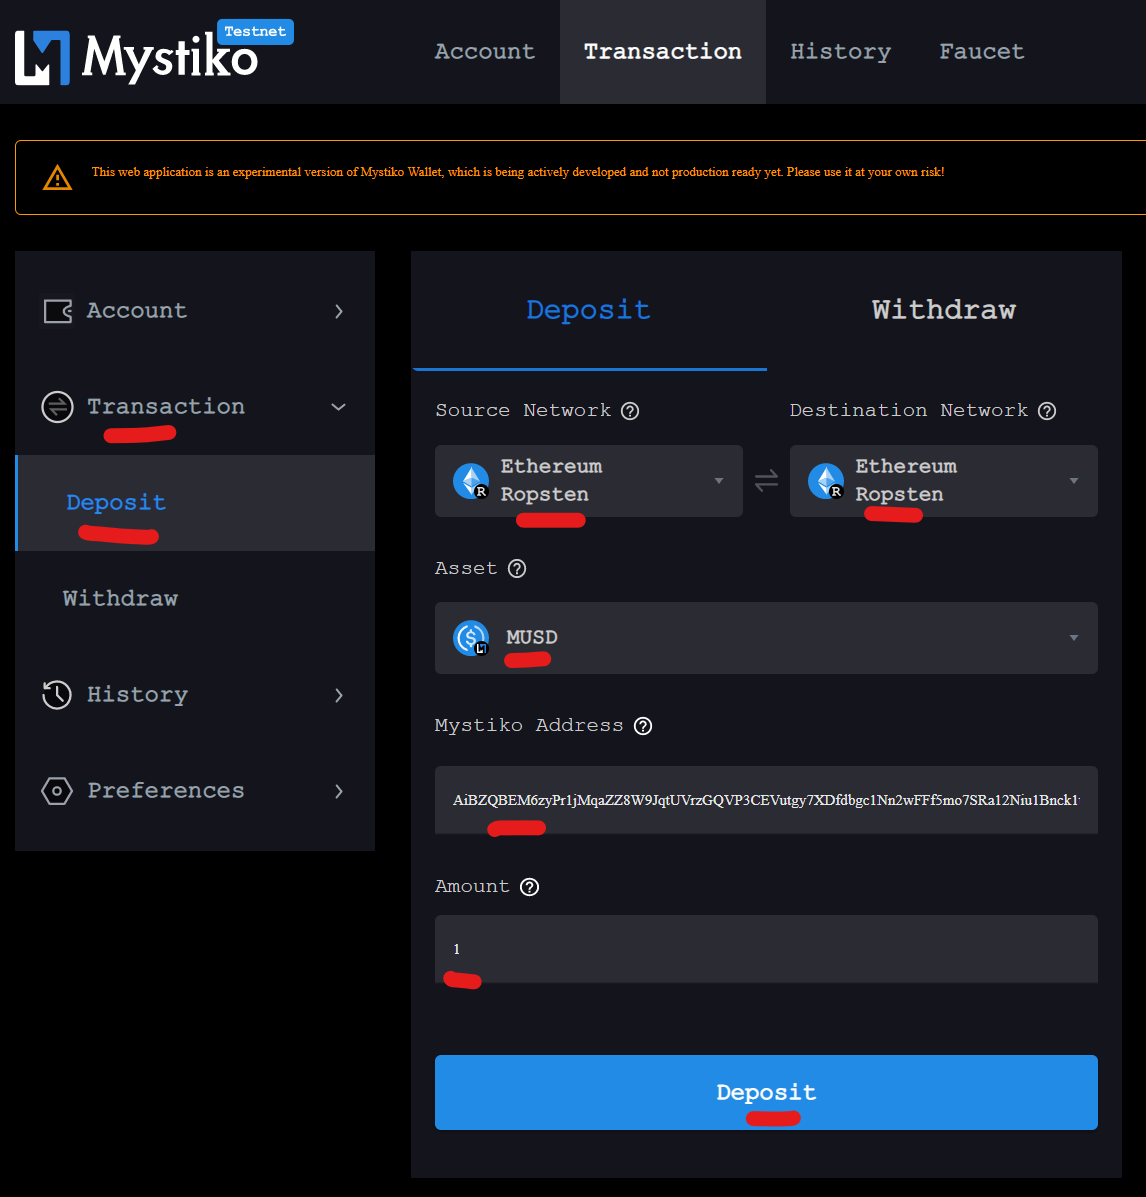Click the Source Network Ethereum logo

471,481
